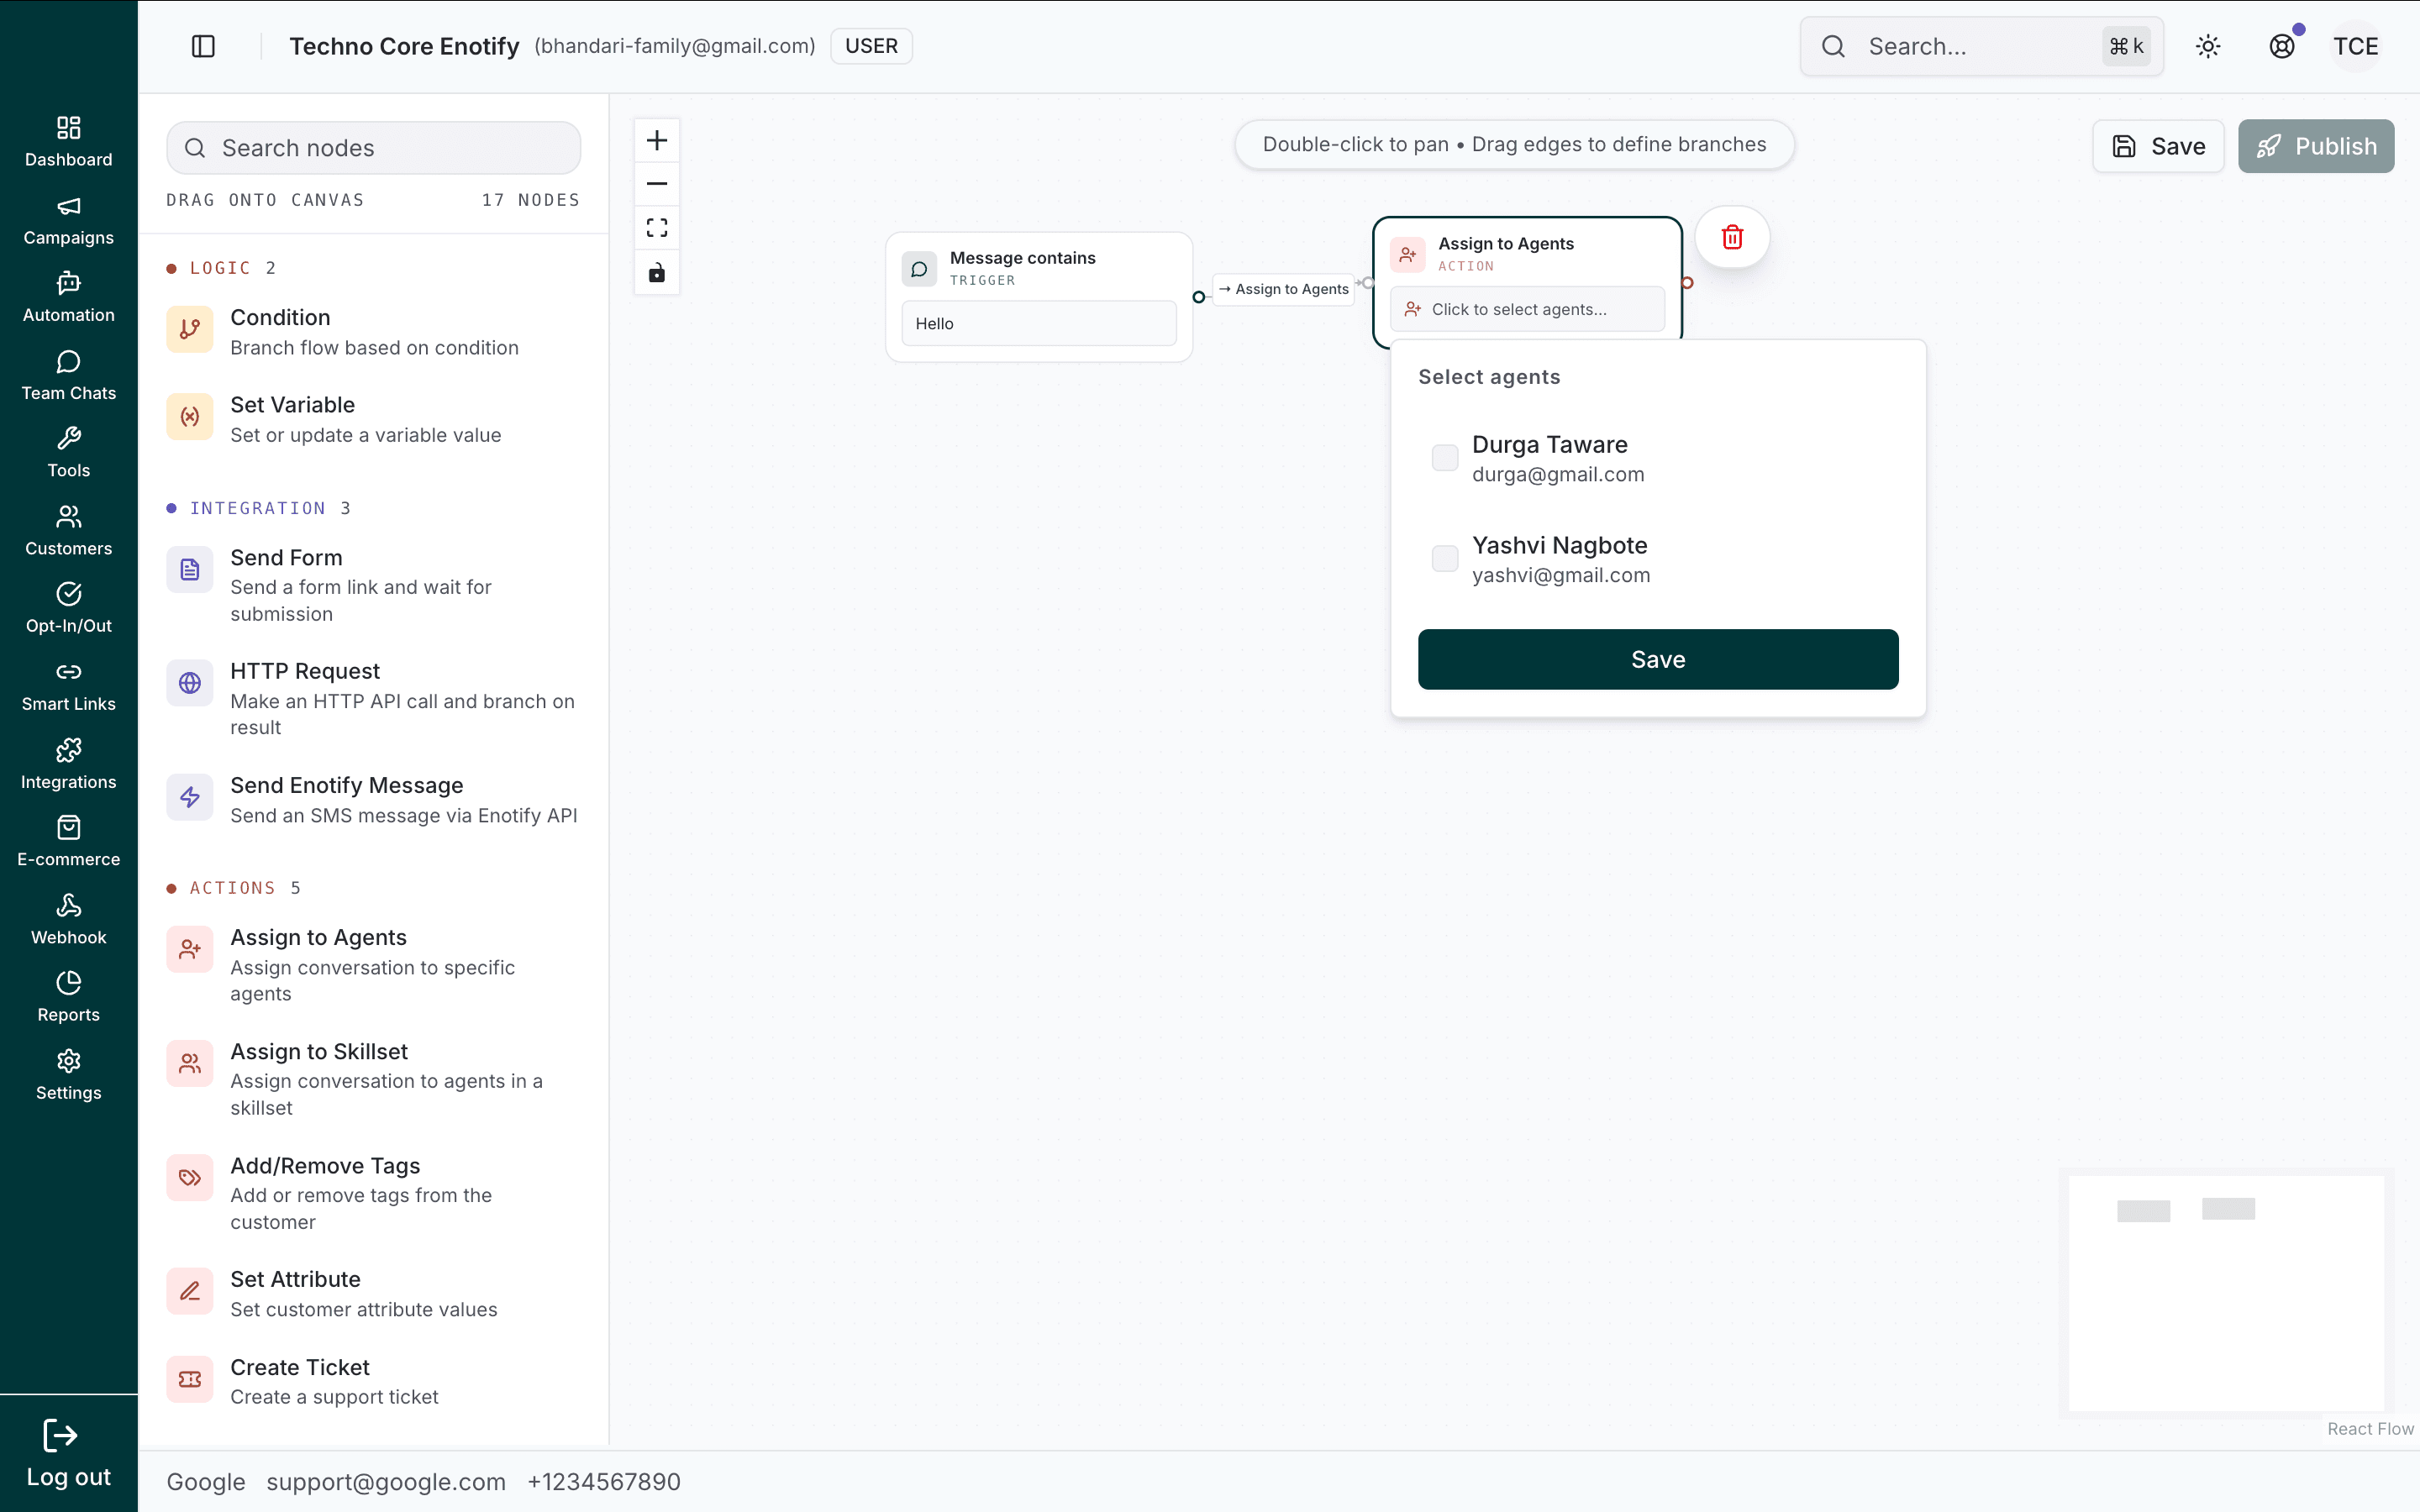2420x1512 pixels.
Task: Open the help lifebuoy icon
Action: tap(2282, 46)
